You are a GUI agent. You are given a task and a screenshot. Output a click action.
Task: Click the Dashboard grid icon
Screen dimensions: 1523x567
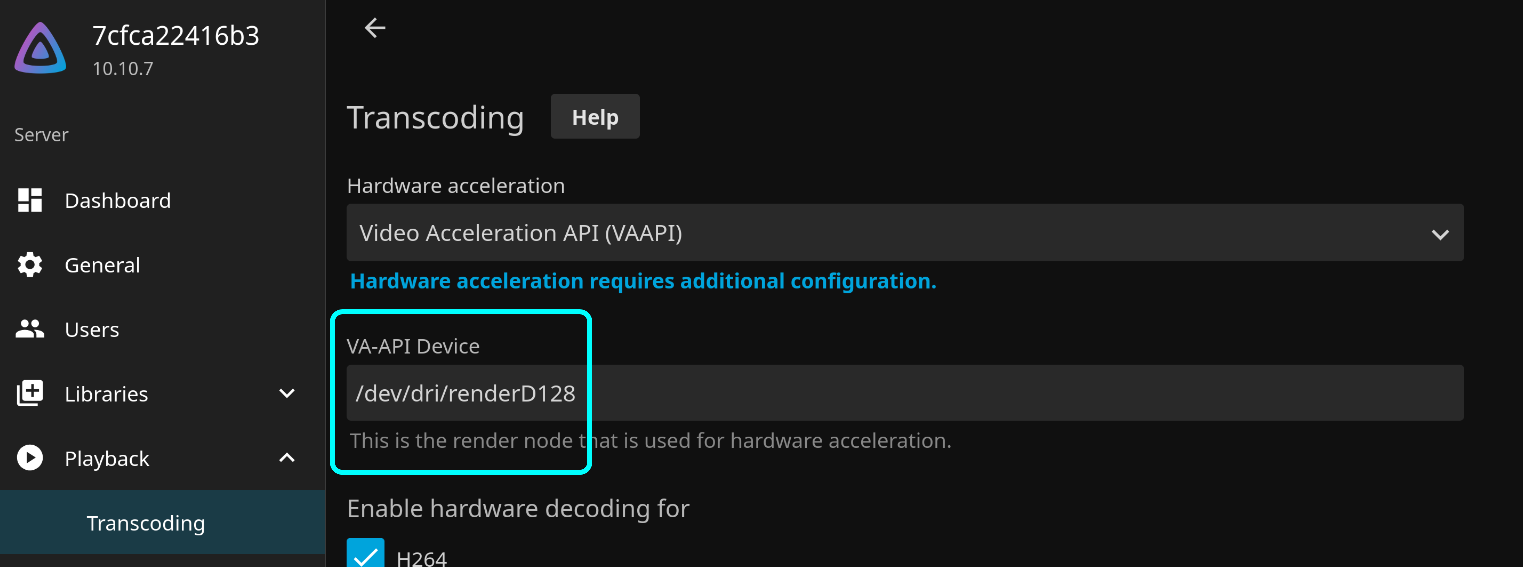tap(30, 200)
